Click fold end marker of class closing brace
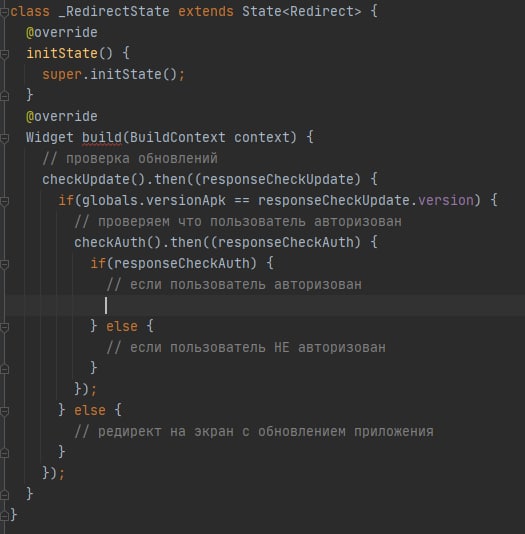This screenshot has width=525, height=534. [x=4, y=515]
